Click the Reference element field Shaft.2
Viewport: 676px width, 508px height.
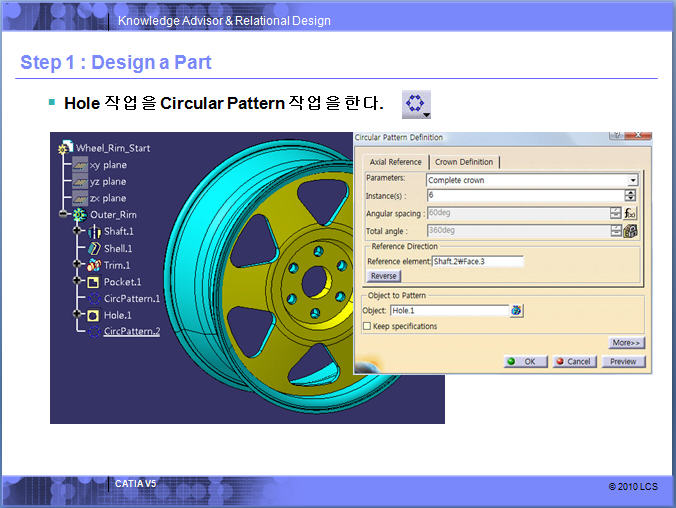478,261
